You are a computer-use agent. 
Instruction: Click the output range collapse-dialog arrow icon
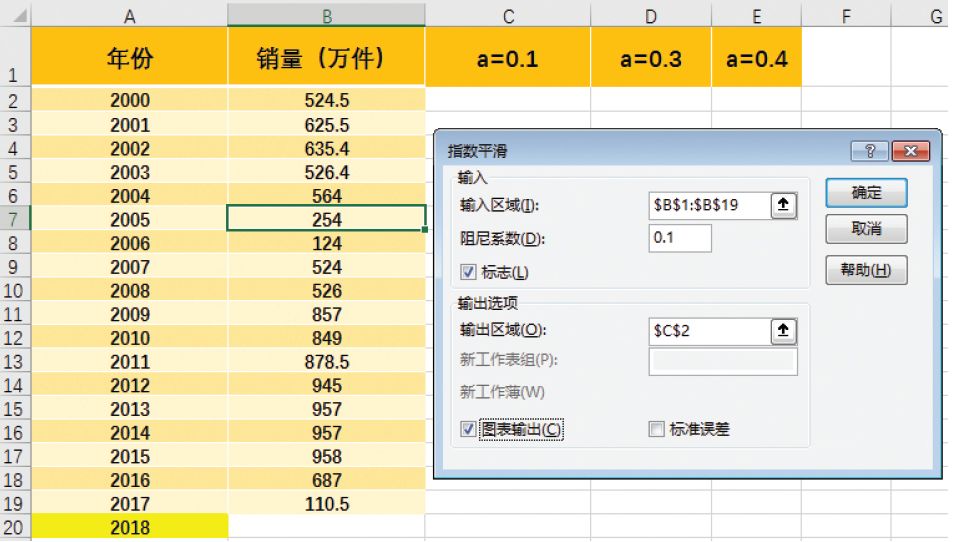pyautogui.click(x=783, y=331)
